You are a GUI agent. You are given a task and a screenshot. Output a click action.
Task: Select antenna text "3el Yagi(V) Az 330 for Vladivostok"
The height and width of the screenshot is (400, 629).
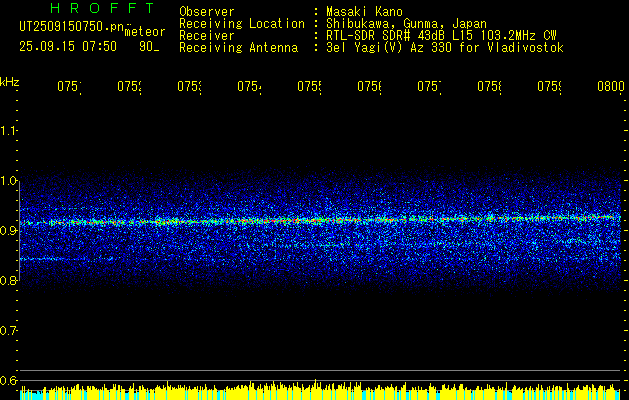coord(445,48)
